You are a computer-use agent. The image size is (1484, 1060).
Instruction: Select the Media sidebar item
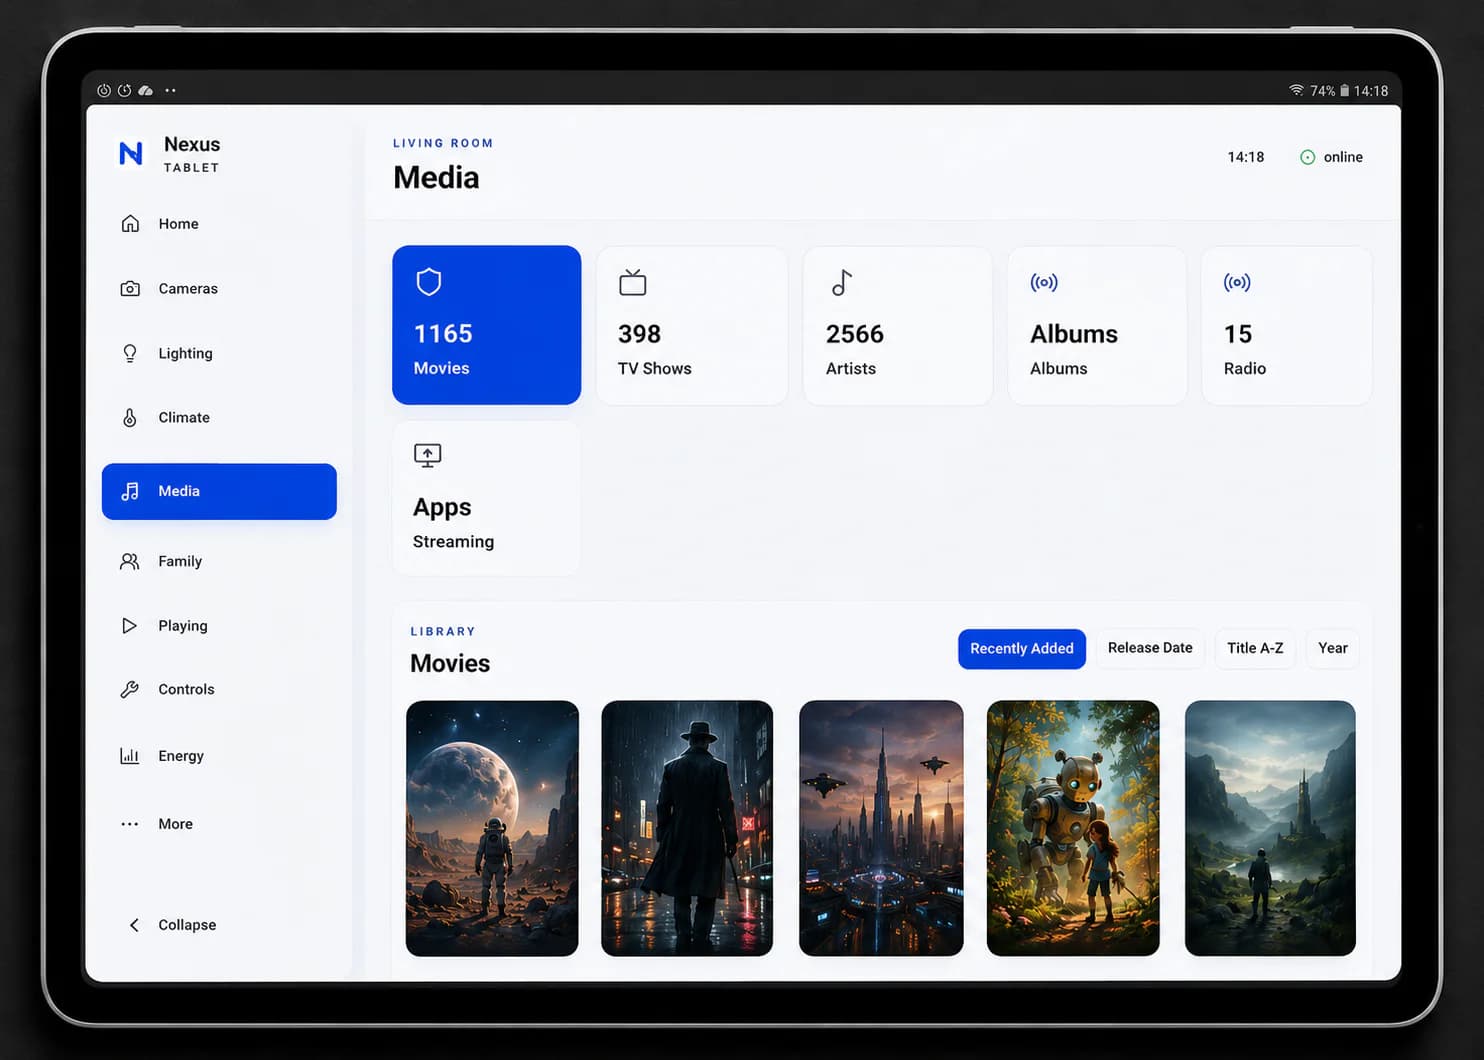click(x=219, y=491)
